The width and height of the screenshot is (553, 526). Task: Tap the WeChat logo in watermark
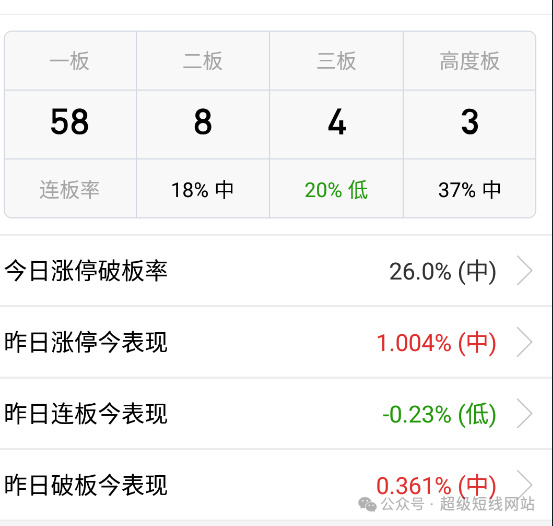coord(367,504)
